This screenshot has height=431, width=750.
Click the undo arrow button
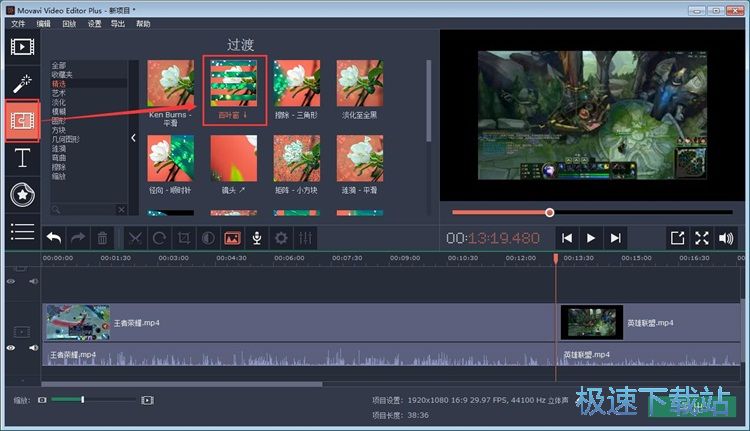(53, 238)
